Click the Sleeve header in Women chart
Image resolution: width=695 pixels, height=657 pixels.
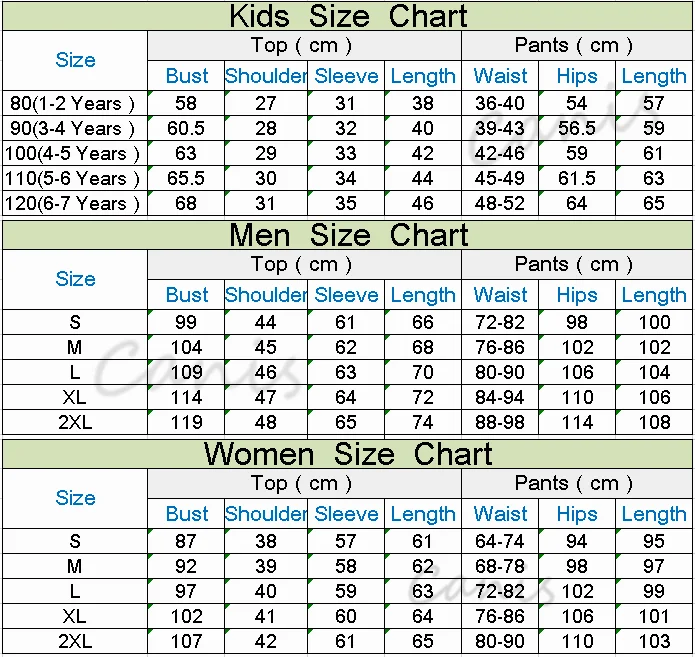point(346,514)
